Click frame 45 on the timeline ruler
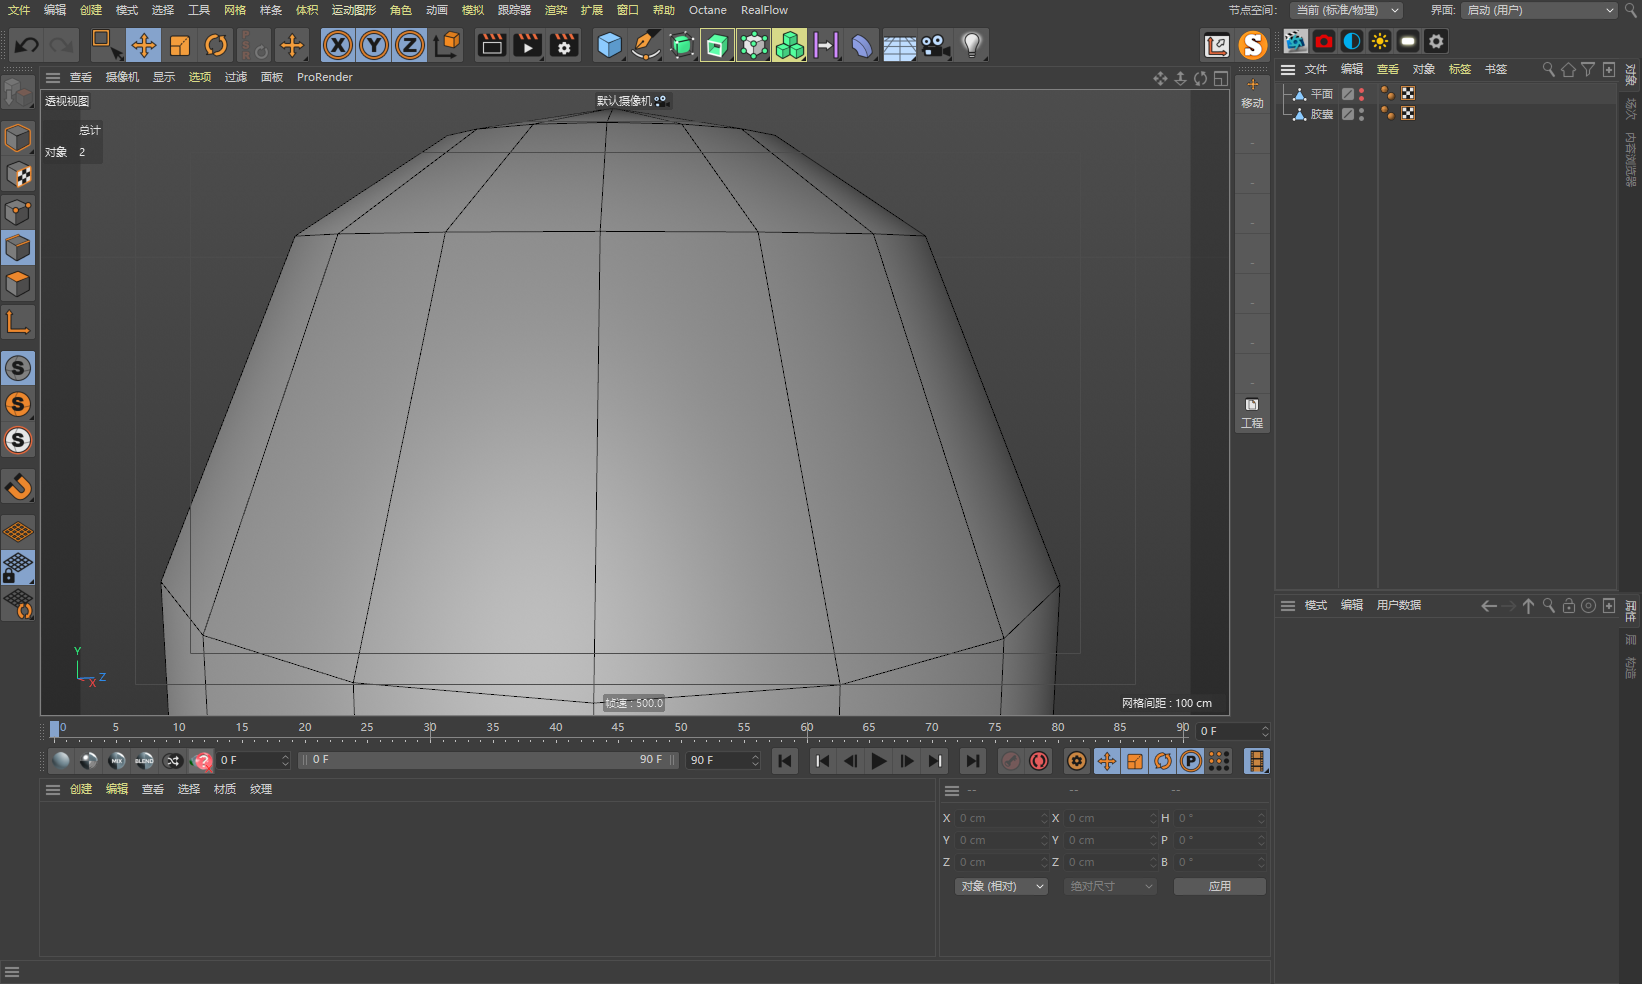Image resolution: width=1642 pixels, height=984 pixels. point(618,729)
